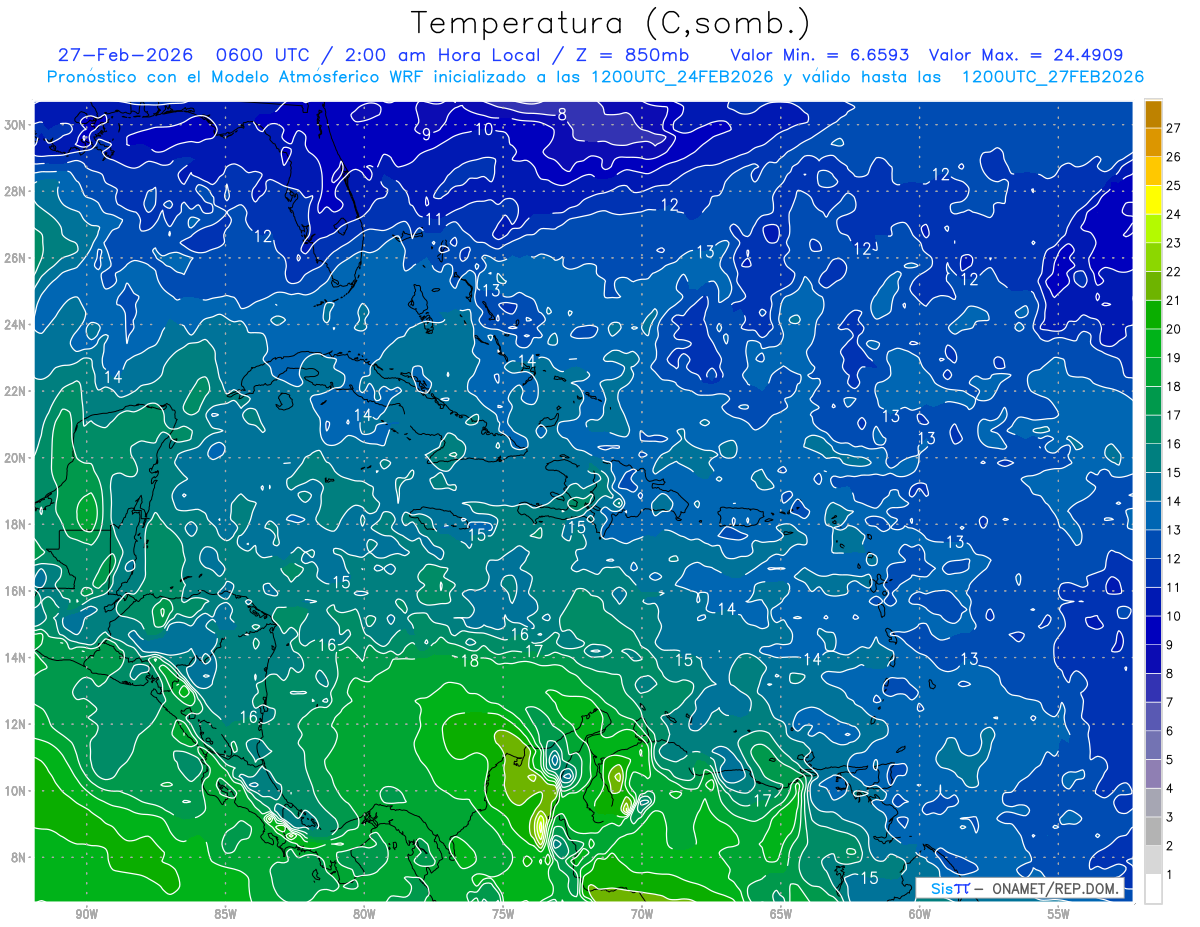Click the "75W" longitude axis label

[x=503, y=914]
